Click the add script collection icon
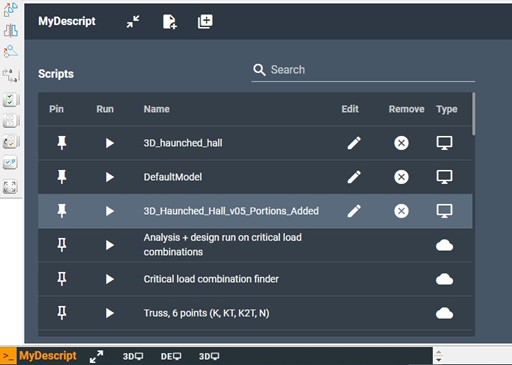This screenshot has width=512, height=365. pyautogui.click(x=205, y=22)
